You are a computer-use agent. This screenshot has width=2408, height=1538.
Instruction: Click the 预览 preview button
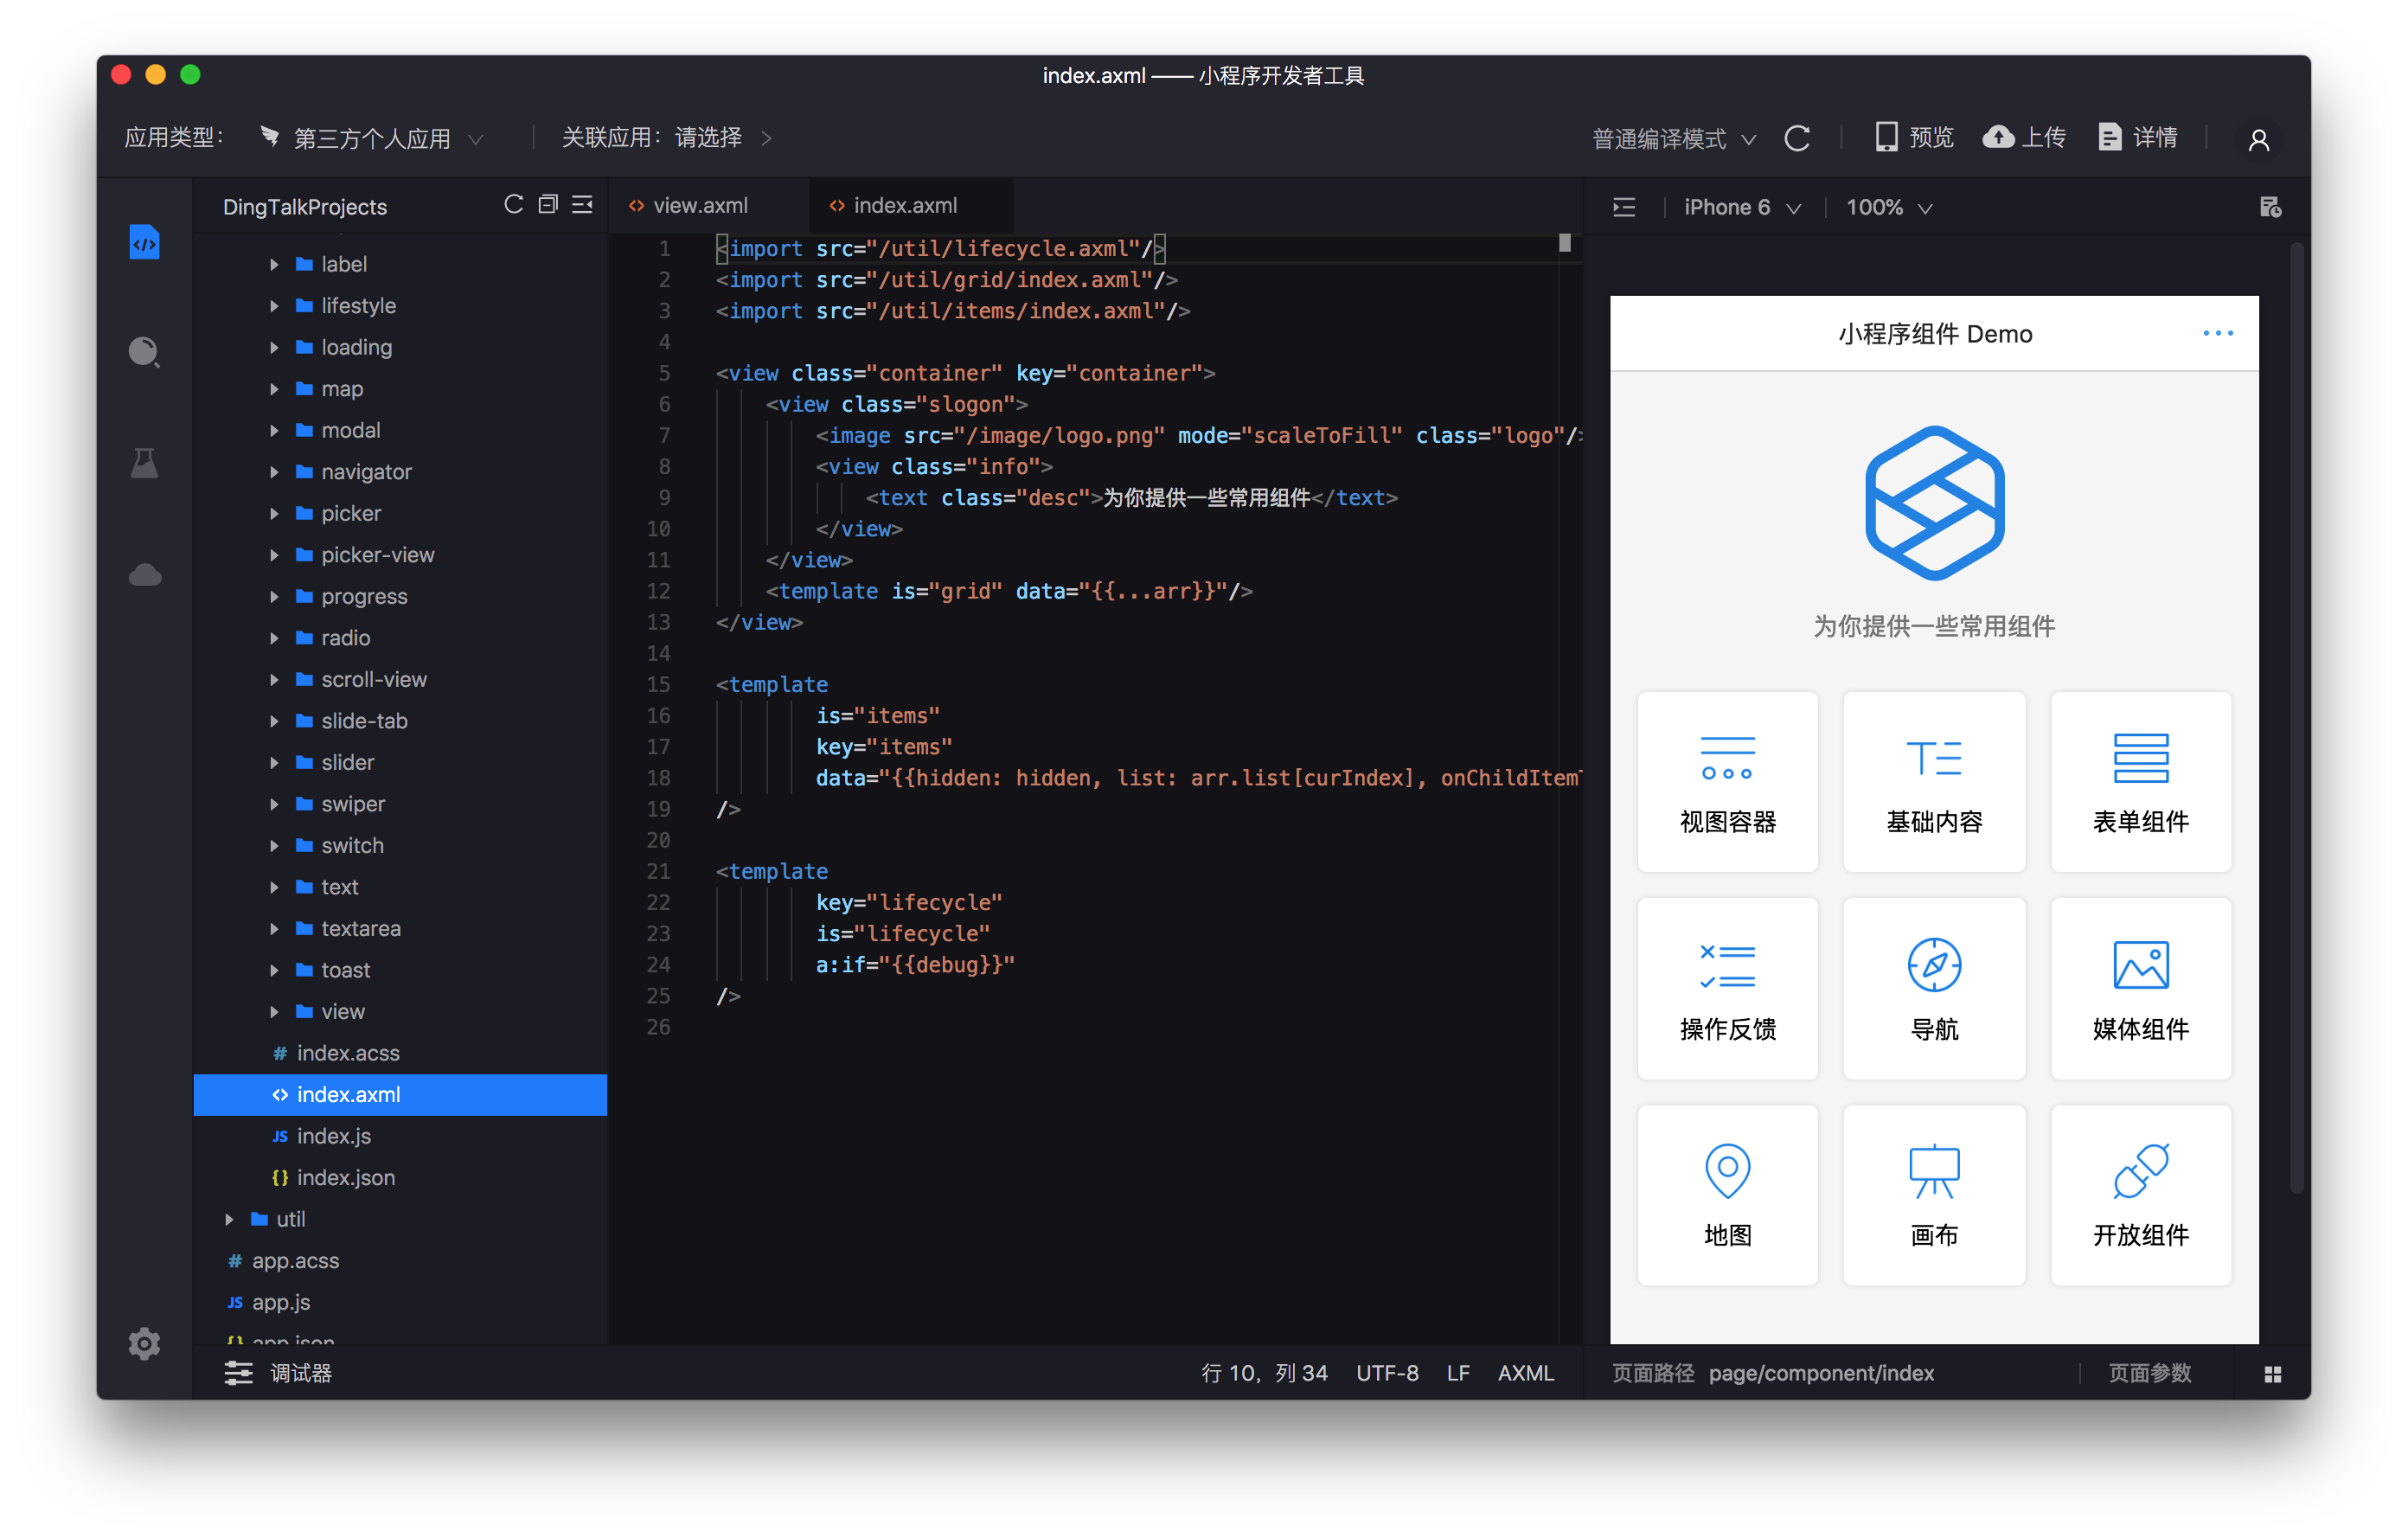point(1913,137)
